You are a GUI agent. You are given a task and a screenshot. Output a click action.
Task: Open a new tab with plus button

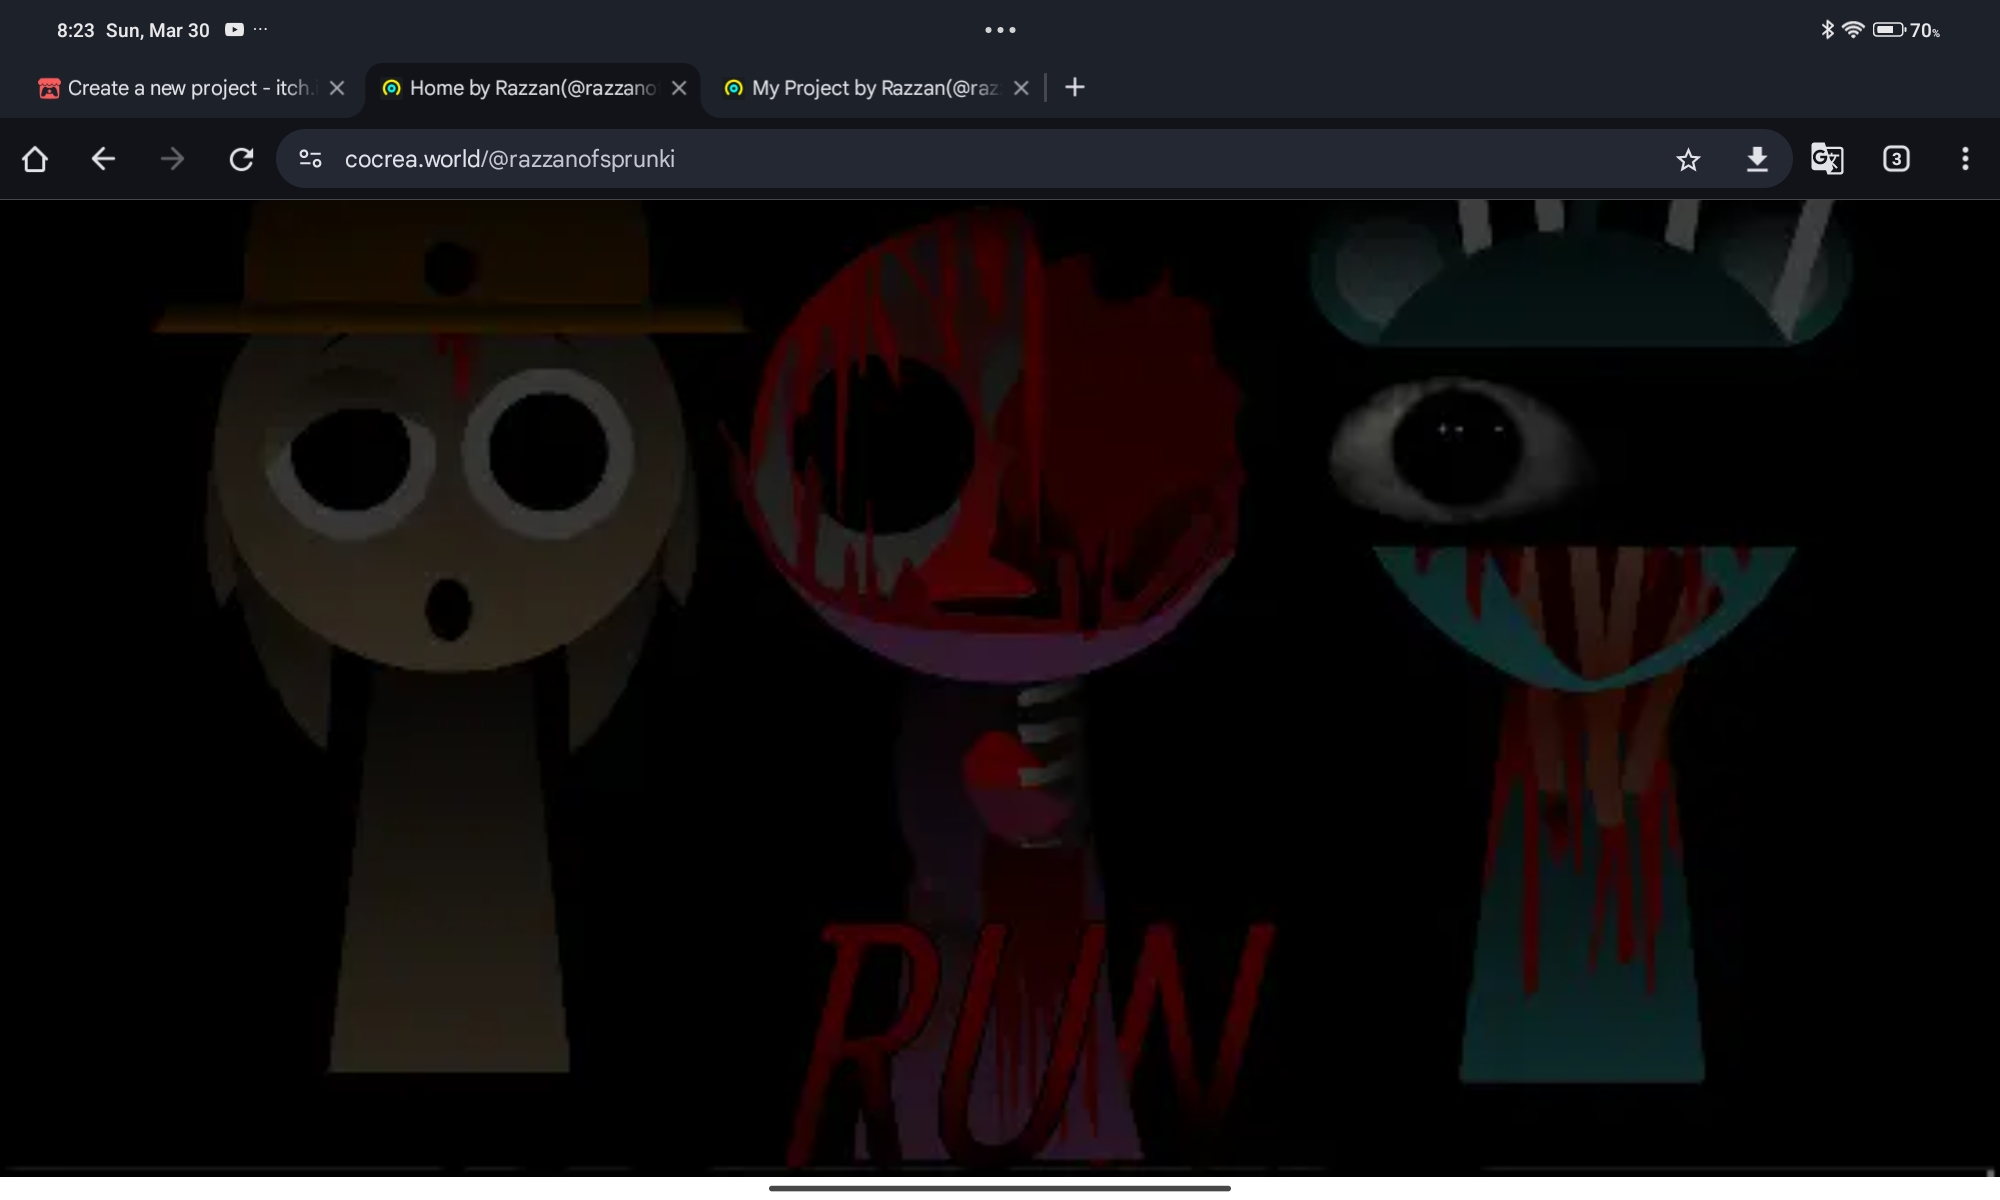pos(1075,88)
